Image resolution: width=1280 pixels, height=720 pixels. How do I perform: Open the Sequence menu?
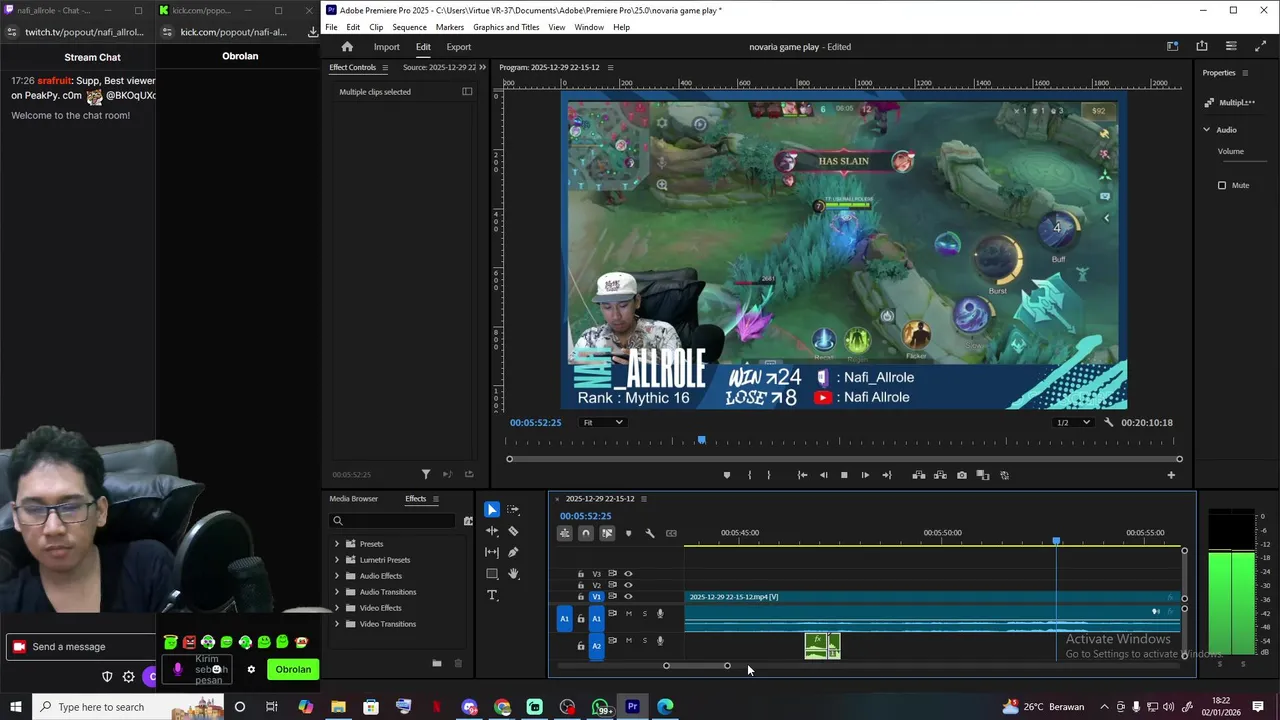tap(409, 27)
